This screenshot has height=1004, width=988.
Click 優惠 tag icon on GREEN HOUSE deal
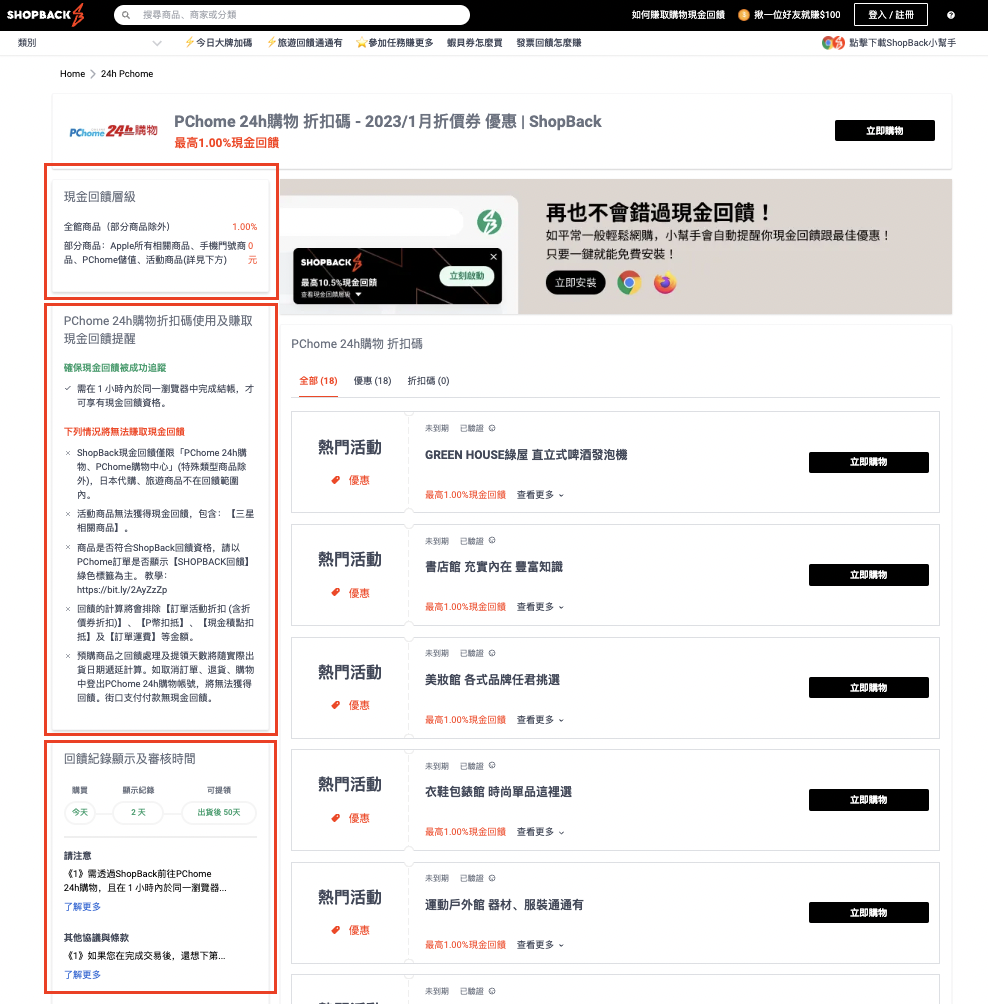pyautogui.click(x=336, y=480)
